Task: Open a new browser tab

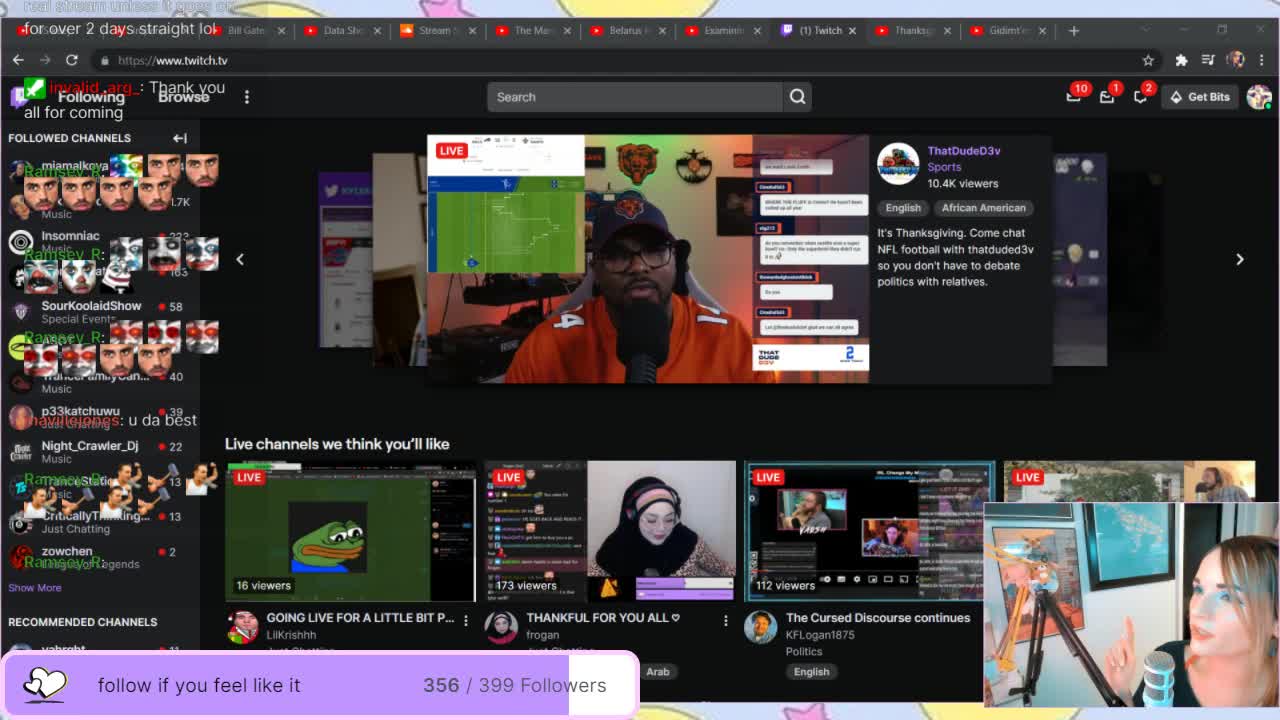Action: pos(1073,30)
